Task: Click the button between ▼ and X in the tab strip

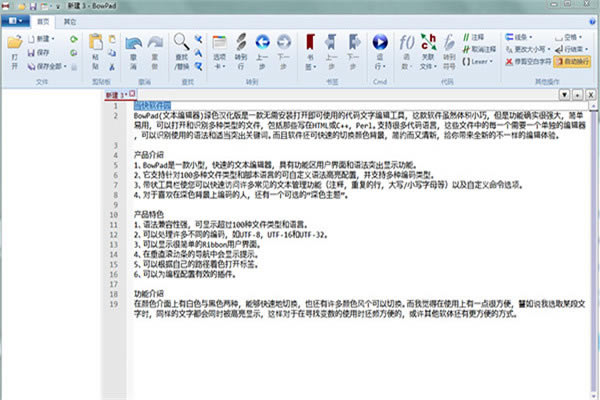Action: [x=577, y=95]
